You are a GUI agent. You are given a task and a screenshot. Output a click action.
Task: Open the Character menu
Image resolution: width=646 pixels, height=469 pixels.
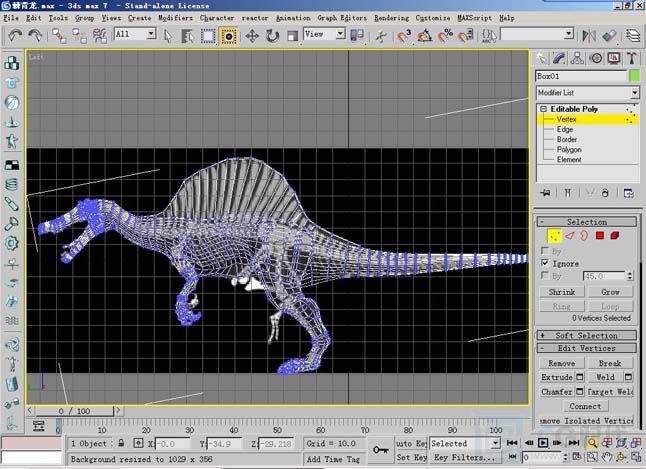coord(217,18)
